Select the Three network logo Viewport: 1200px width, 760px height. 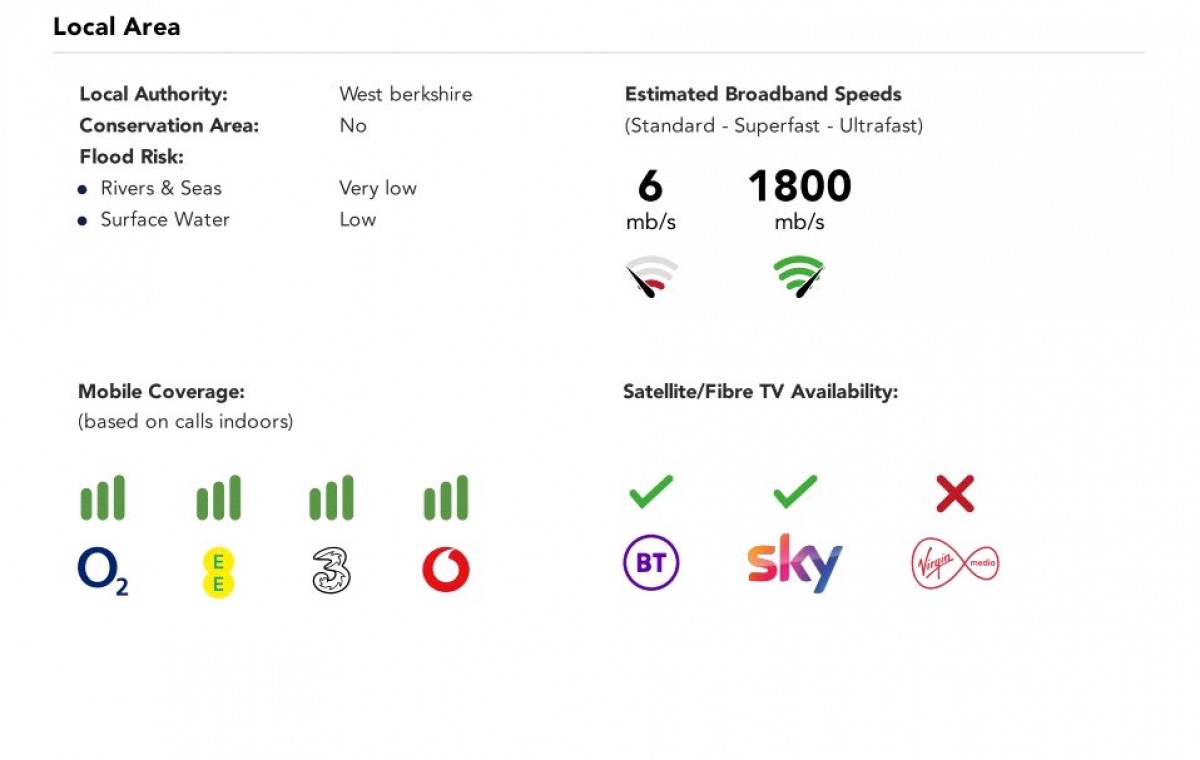(331, 571)
